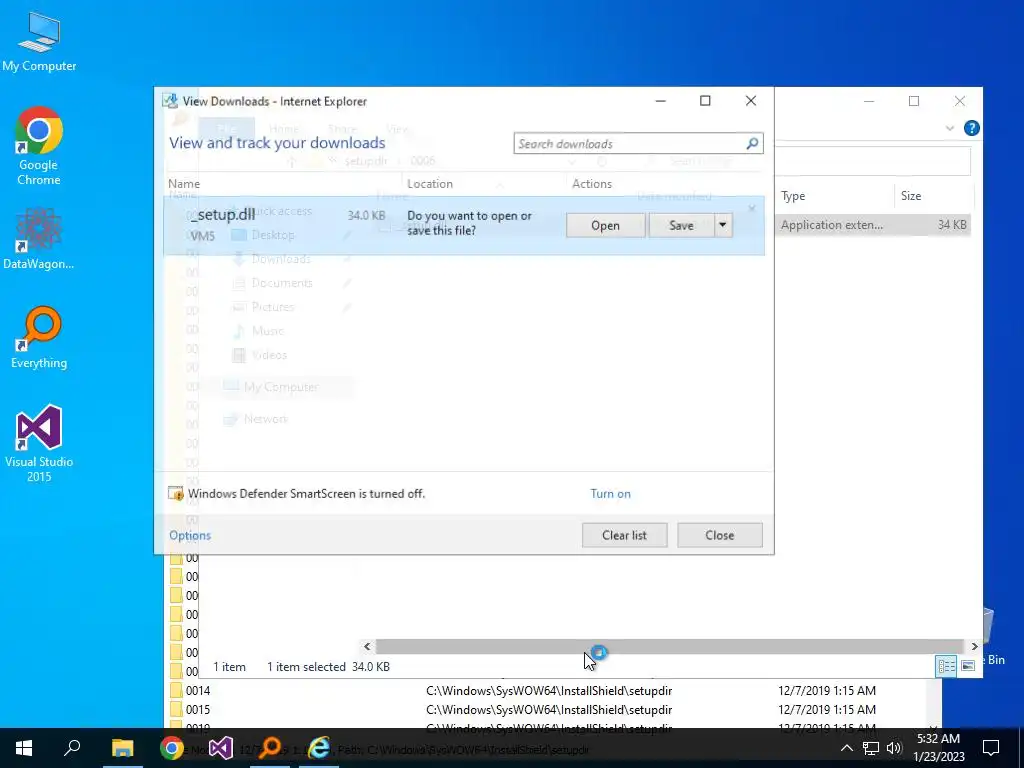Open Visual Studio from the taskbar
The height and width of the screenshot is (768, 1024).
(221, 748)
